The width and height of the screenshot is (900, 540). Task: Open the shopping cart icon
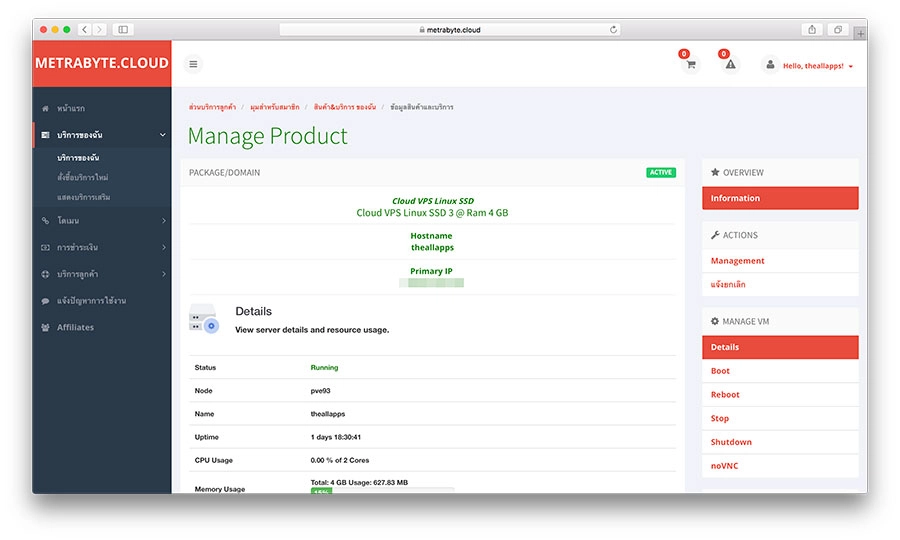pyautogui.click(x=689, y=65)
